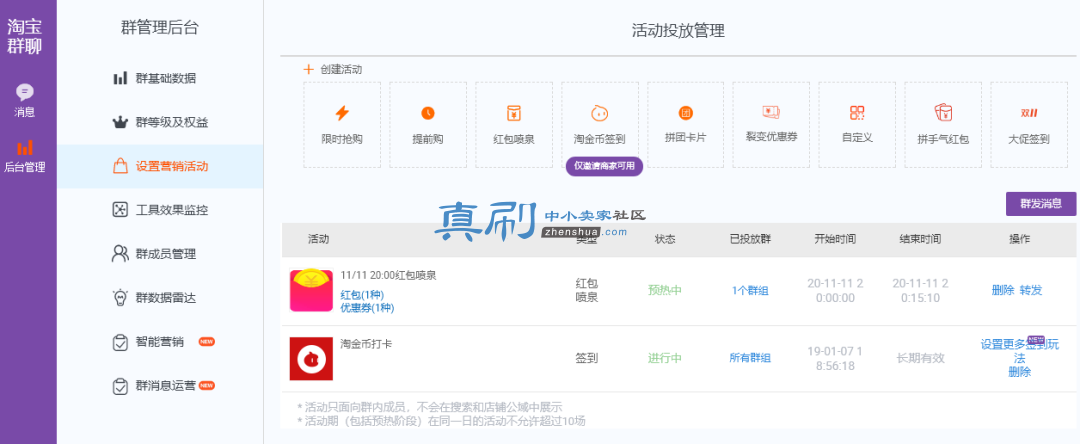
Task: Click the 设置更多签到玩法 link
Action: (x=1019, y=351)
